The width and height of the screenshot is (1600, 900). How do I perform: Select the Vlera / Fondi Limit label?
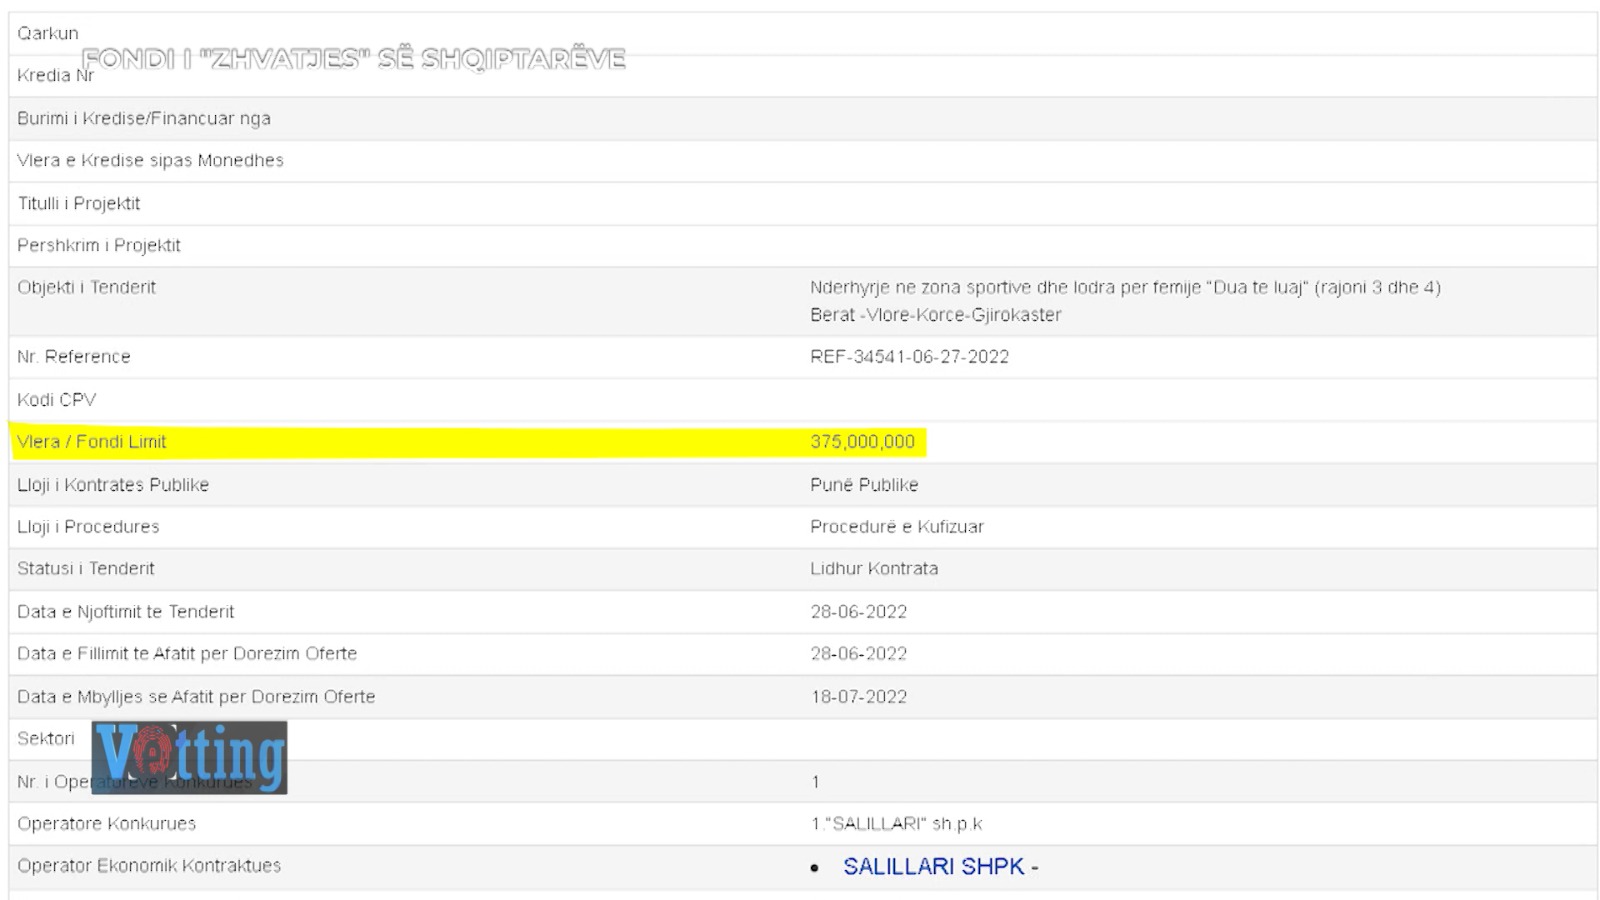click(92, 442)
